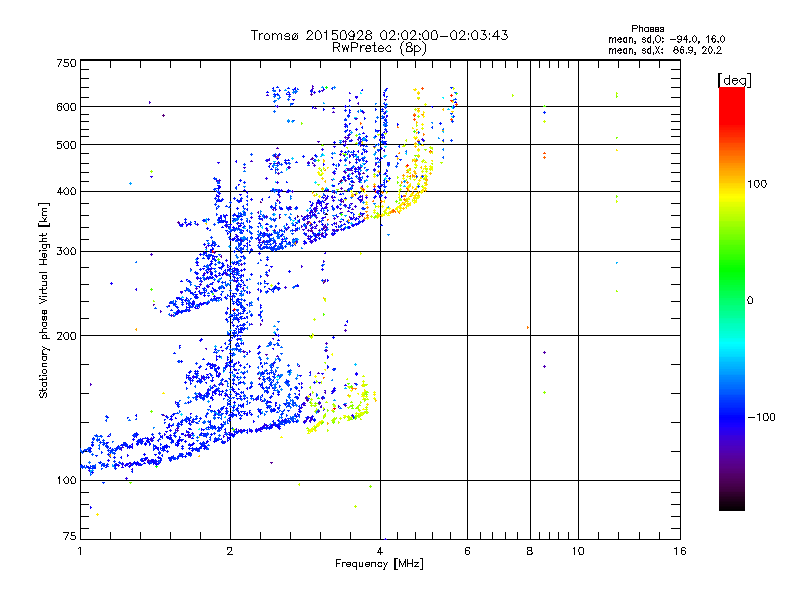Click the y-axis tick label '75'
The height and width of the screenshot is (600, 800).
[x=70, y=536]
